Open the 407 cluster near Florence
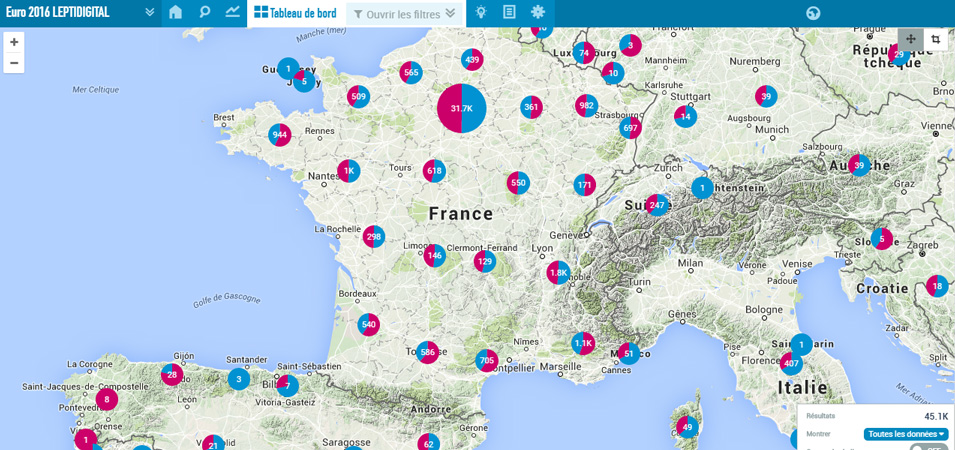 [x=791, y=364]
